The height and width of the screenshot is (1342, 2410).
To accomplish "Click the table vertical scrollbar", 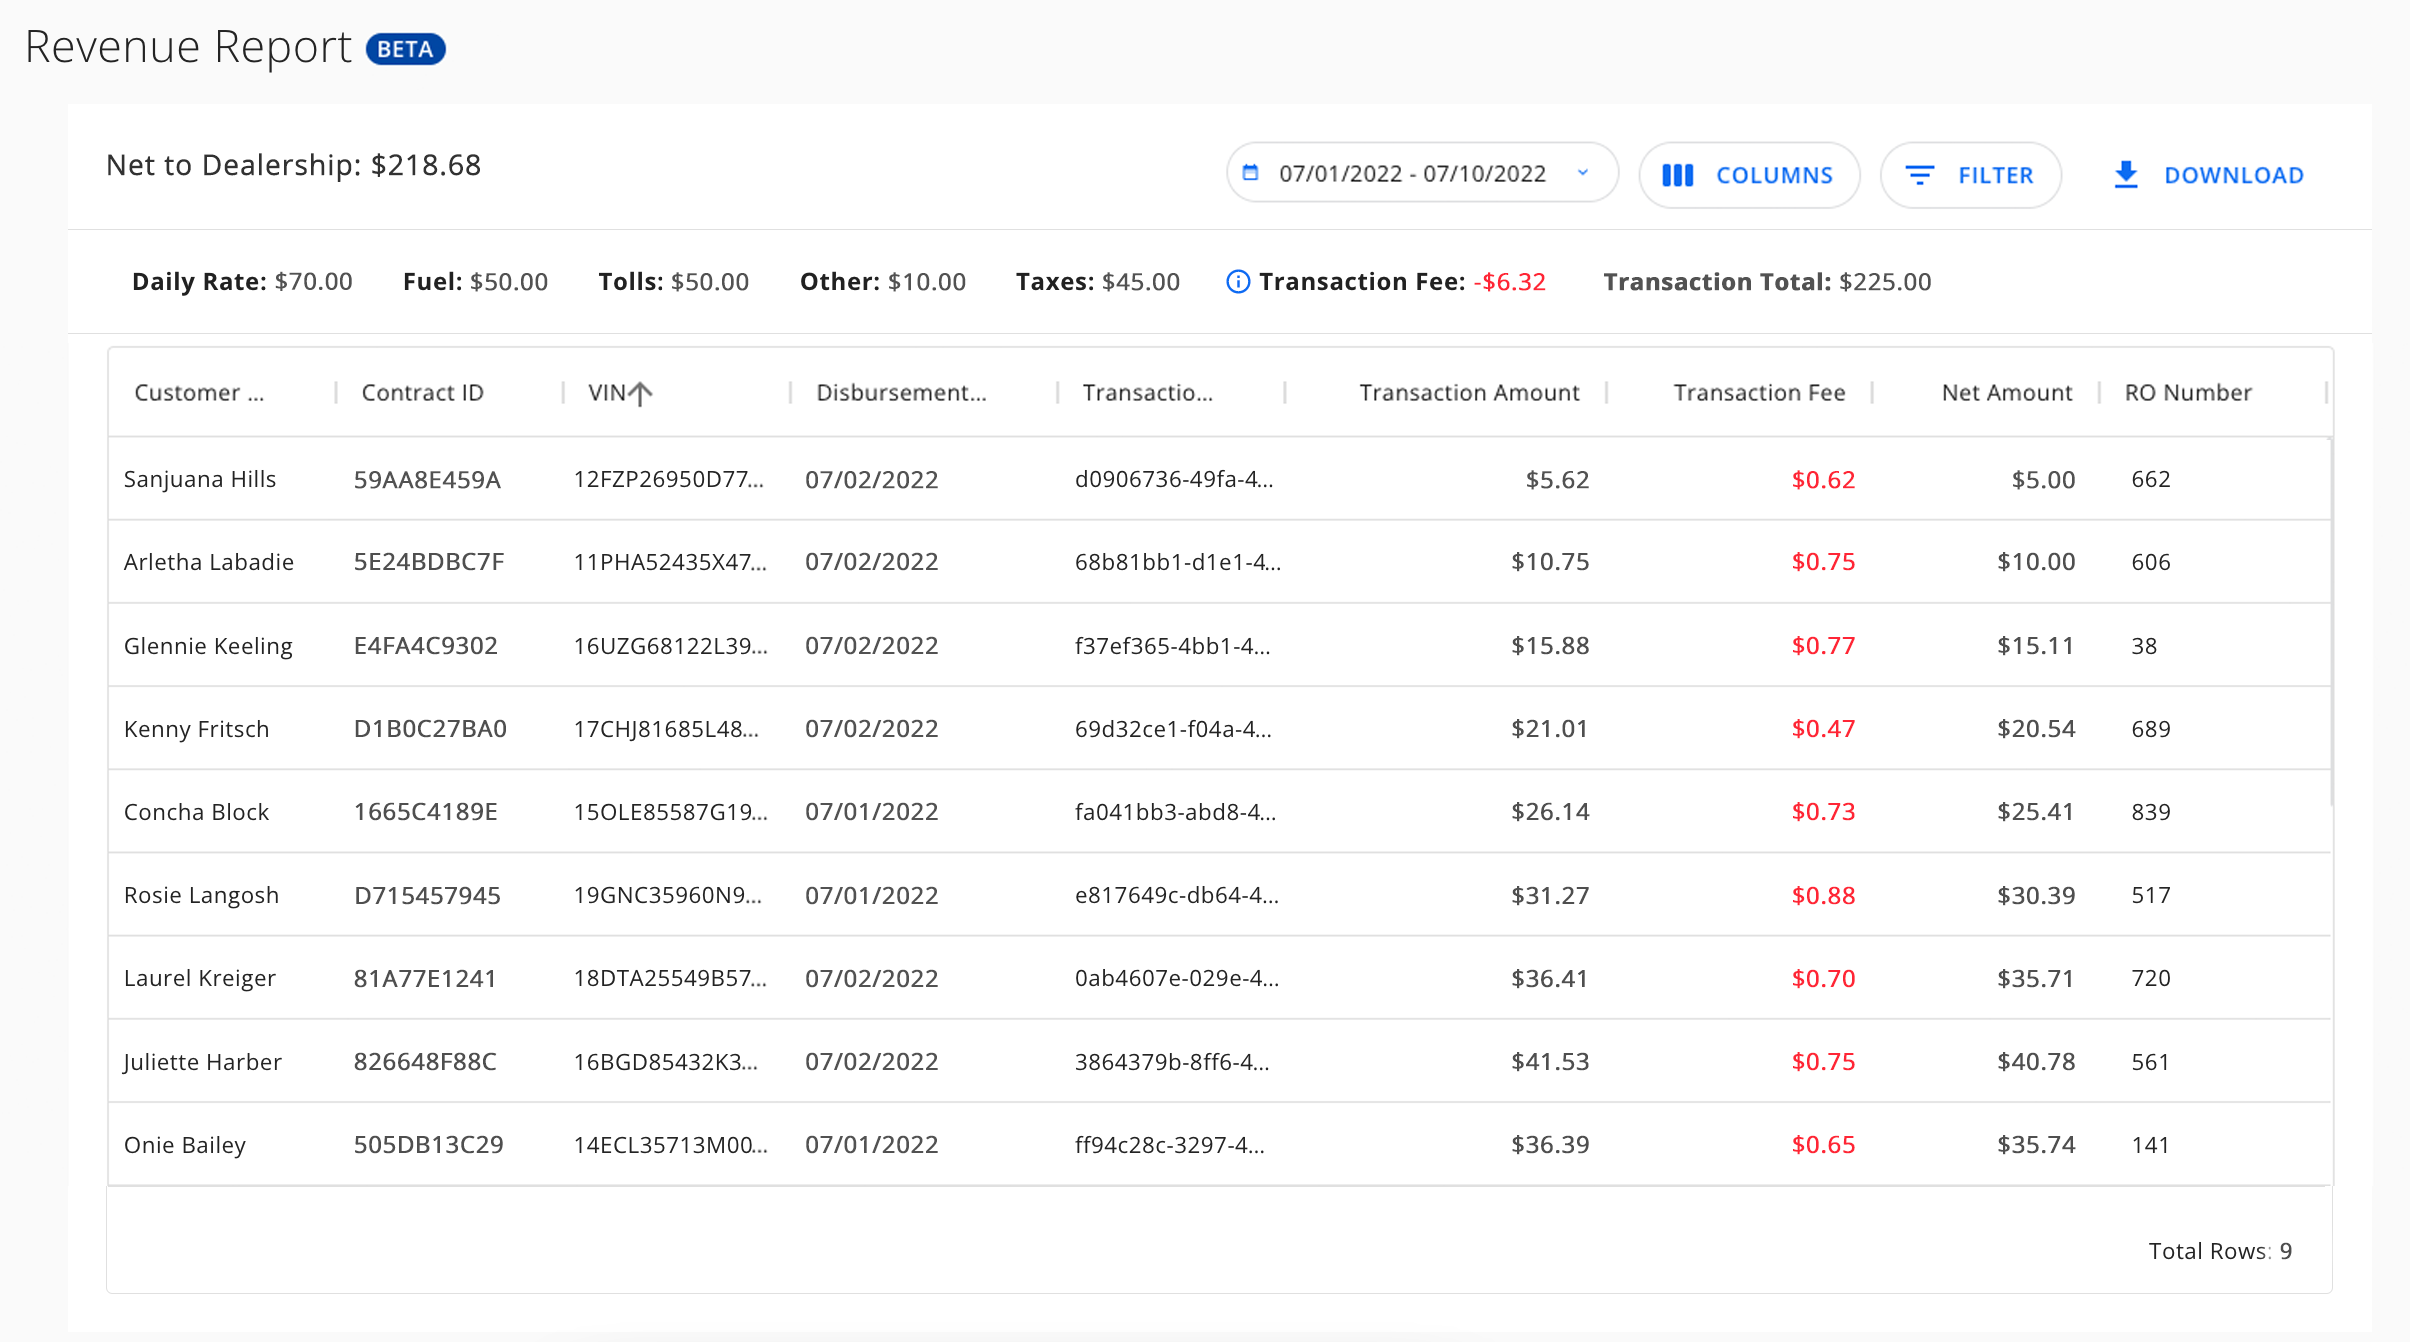I will [x=2332, y=622].
